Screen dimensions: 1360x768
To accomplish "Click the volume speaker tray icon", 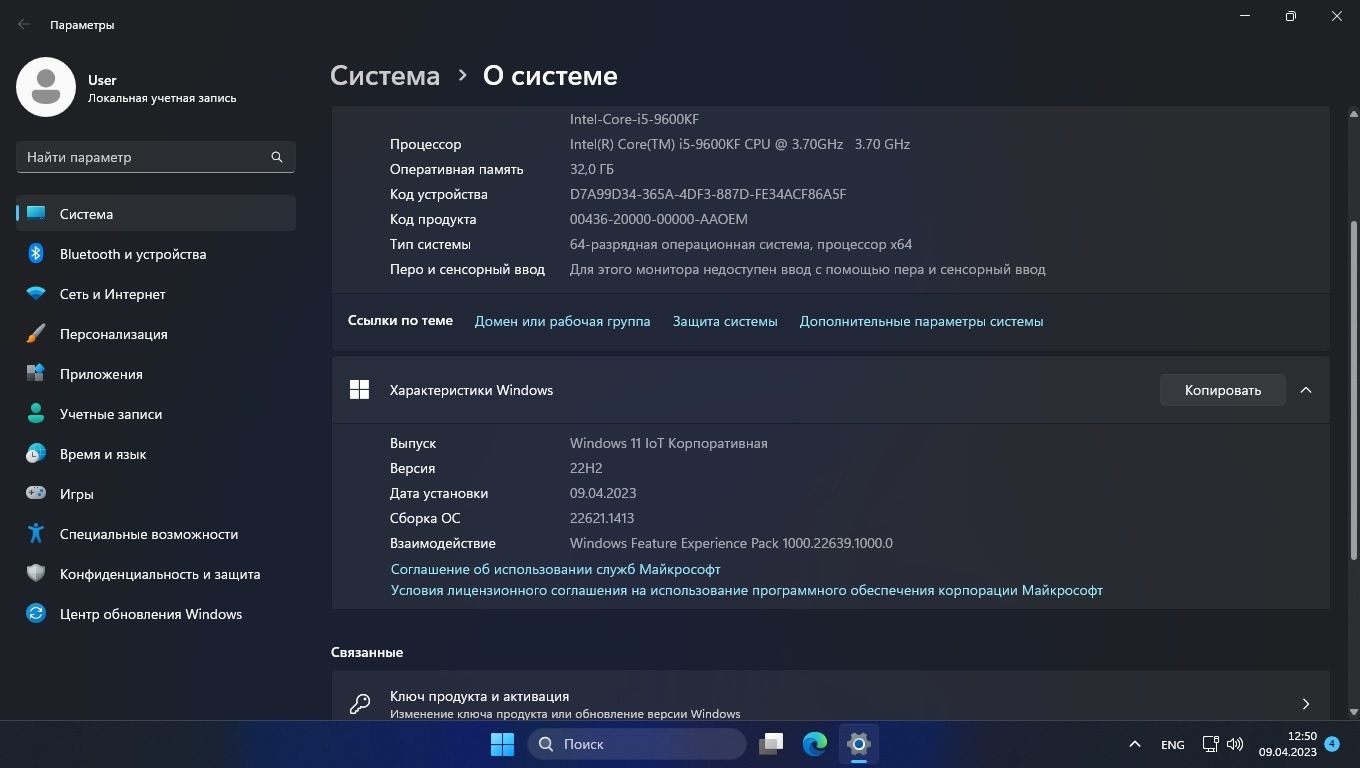I will [1235, 744].
